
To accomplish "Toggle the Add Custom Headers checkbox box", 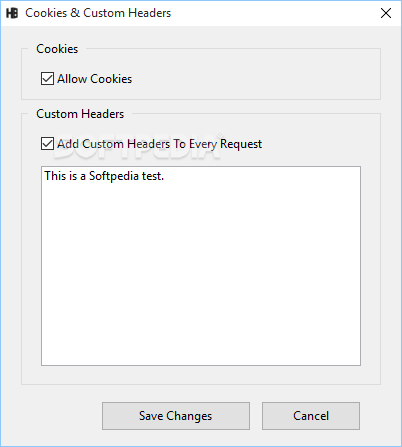I will 47,144.
